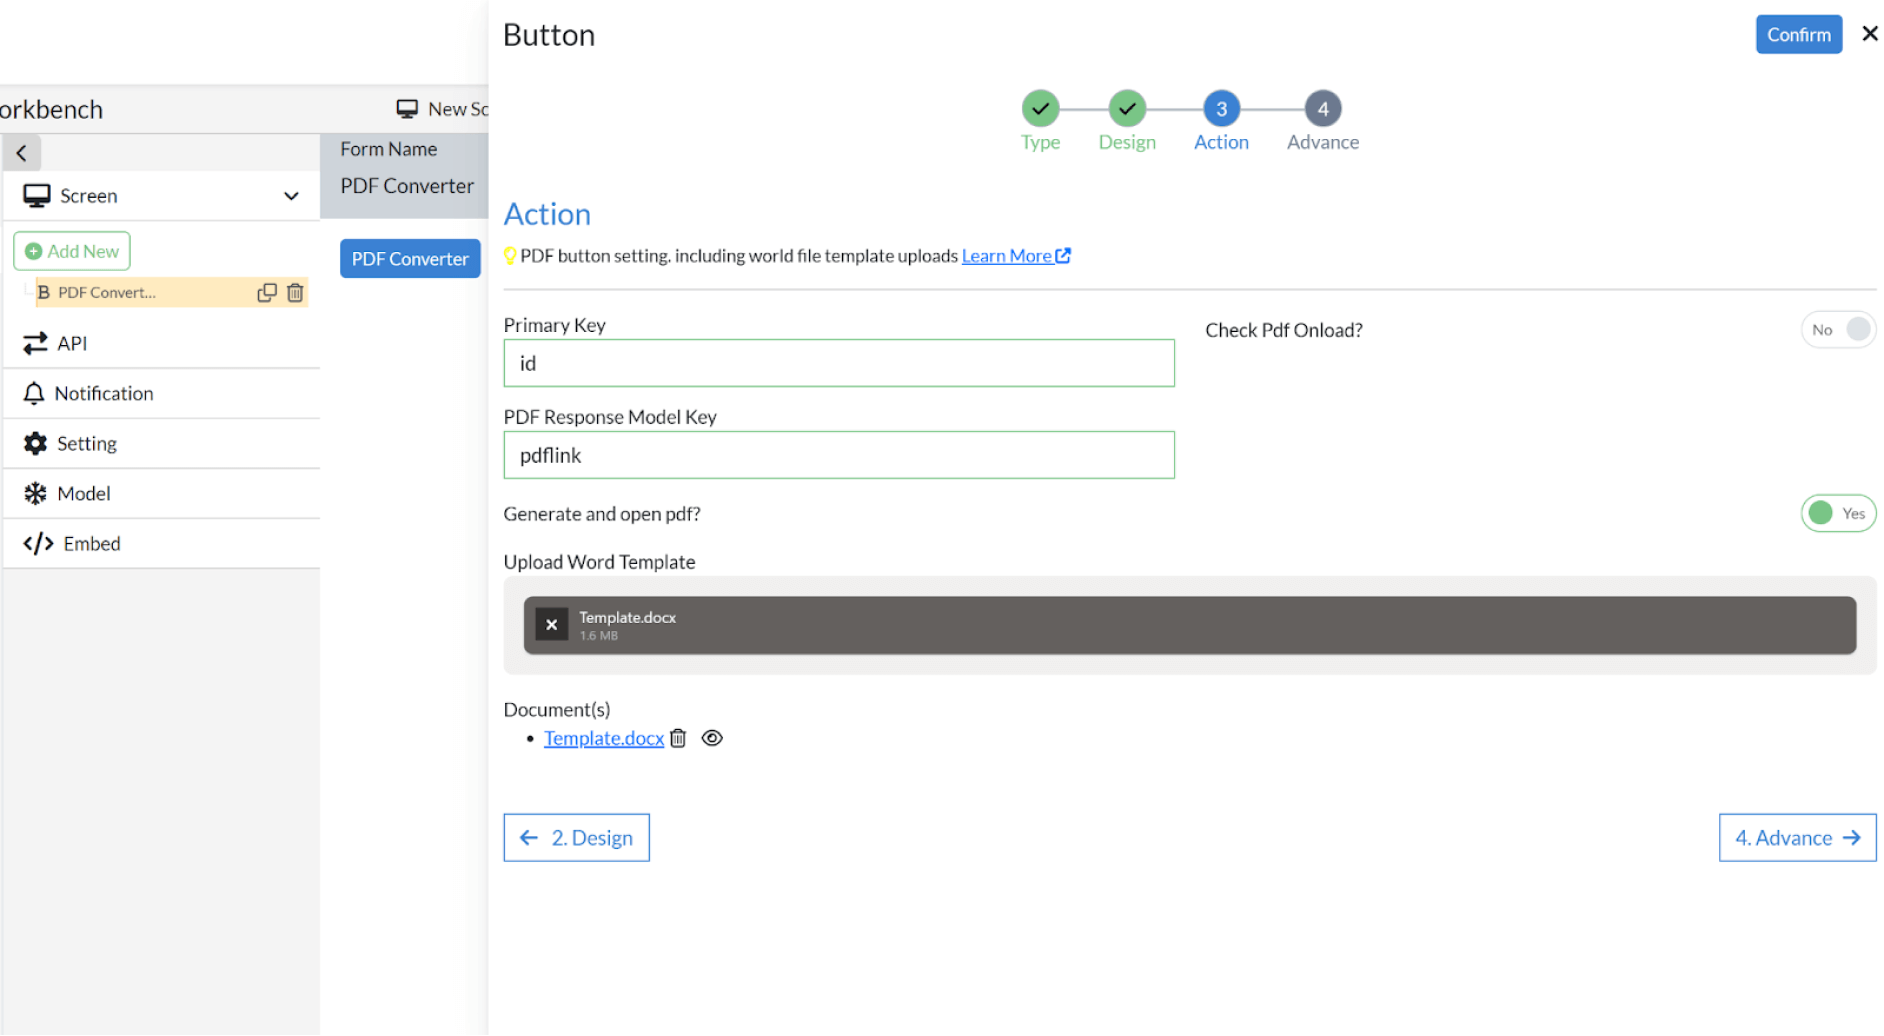Open the Notification bell section
The width and height of the screenshot is (1884, 1036).
pyautogui.click(x=162, y=393)
